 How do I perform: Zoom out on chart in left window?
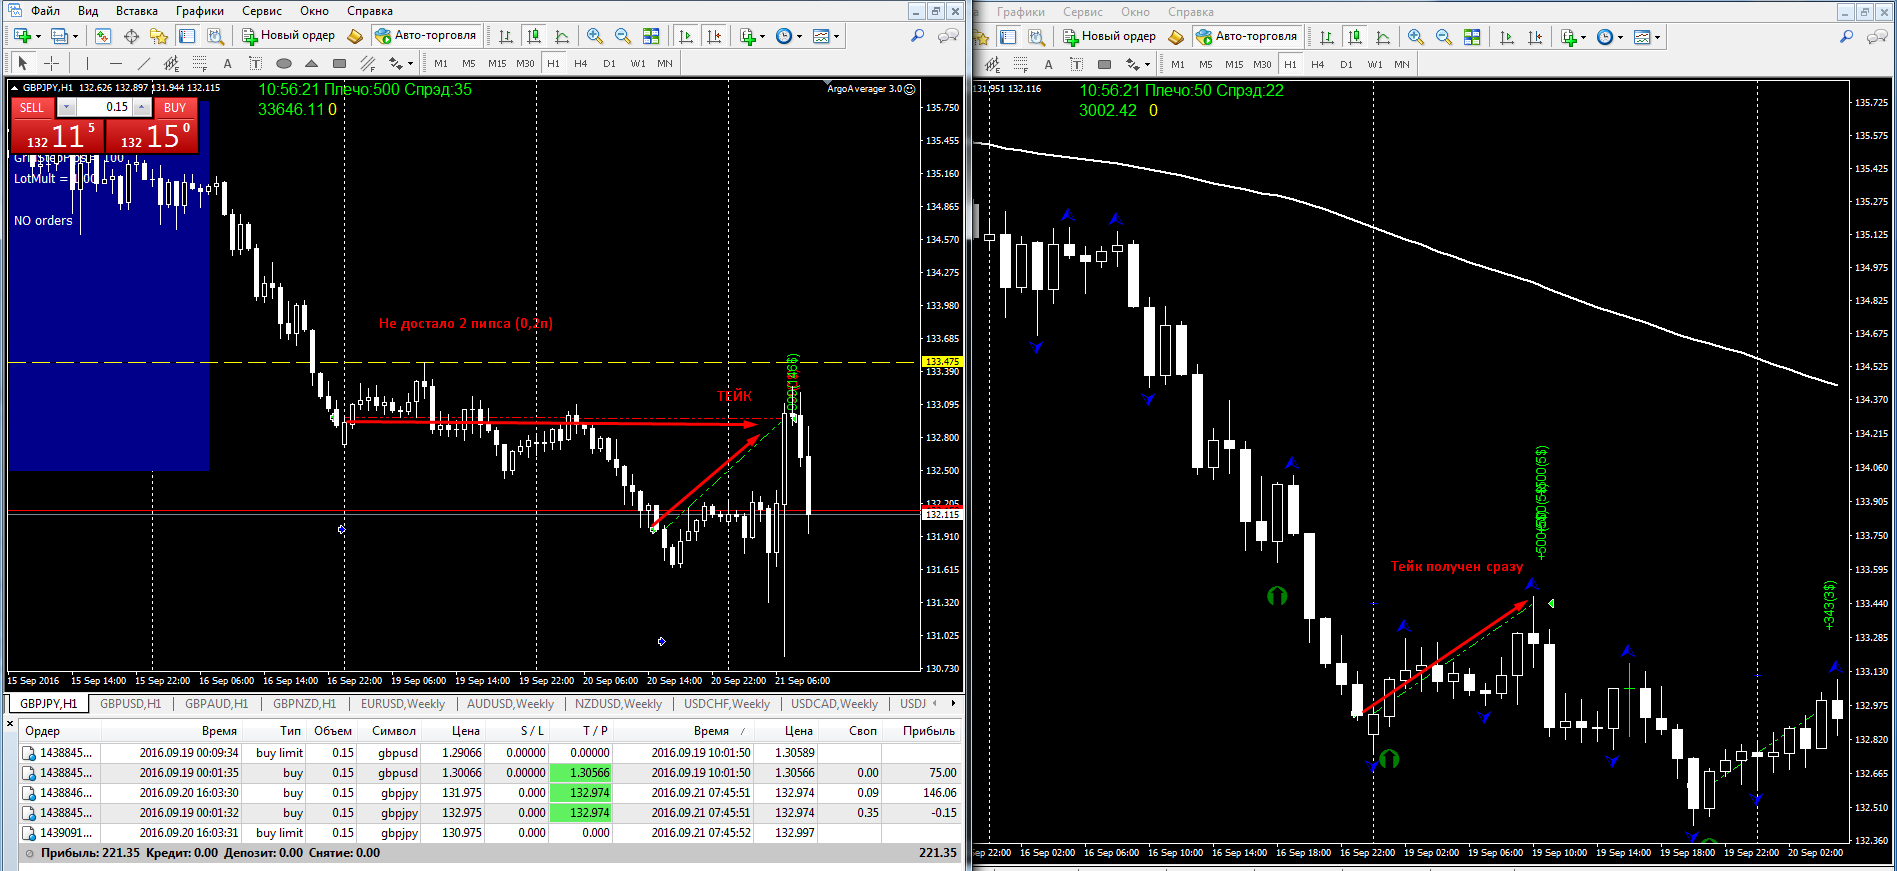(623, 36)
